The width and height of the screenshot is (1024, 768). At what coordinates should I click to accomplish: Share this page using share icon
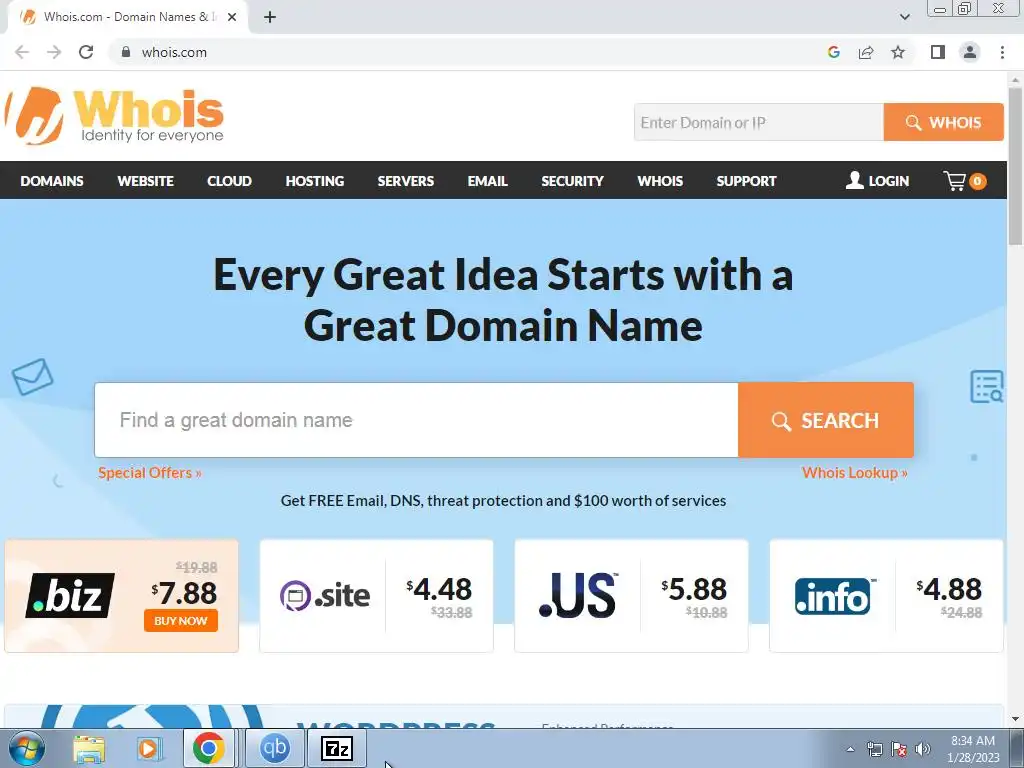866,52
